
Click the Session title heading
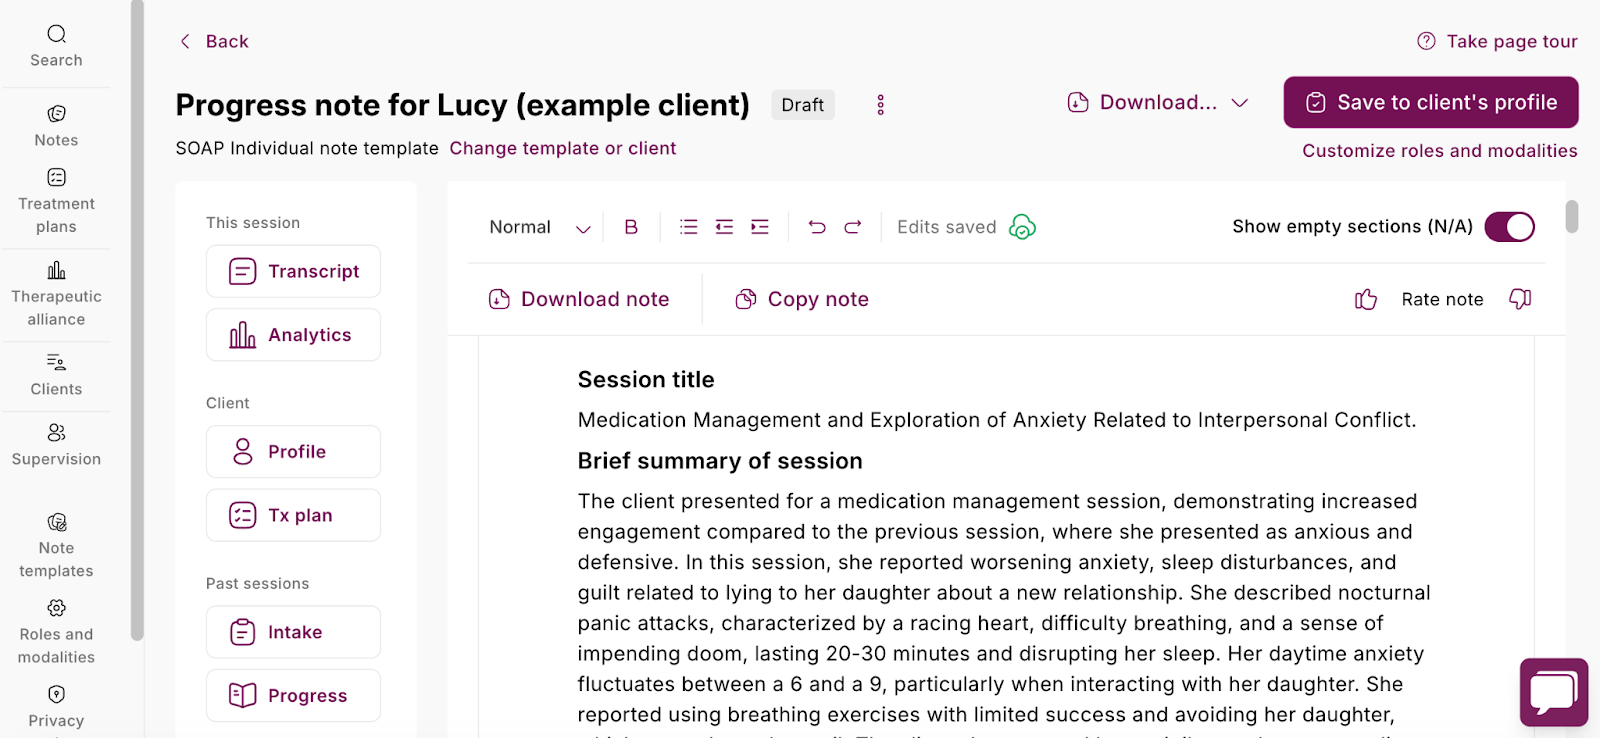pos(646,380)
